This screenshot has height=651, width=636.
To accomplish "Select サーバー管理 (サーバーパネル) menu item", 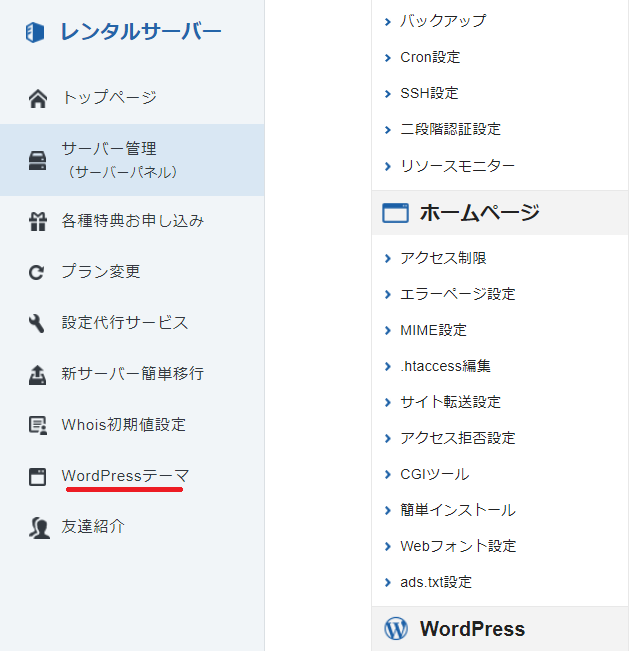I will (132, 160).
